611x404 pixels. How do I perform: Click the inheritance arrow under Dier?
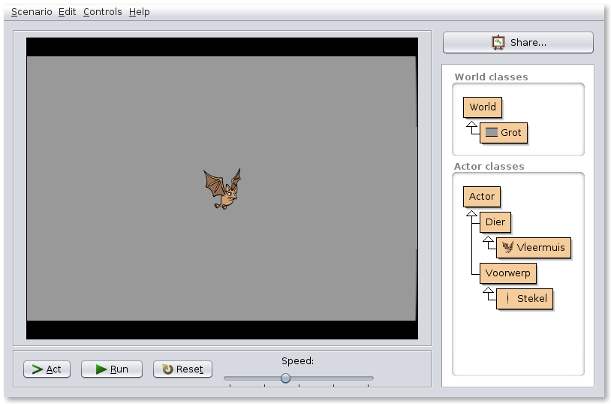(488, 242)
